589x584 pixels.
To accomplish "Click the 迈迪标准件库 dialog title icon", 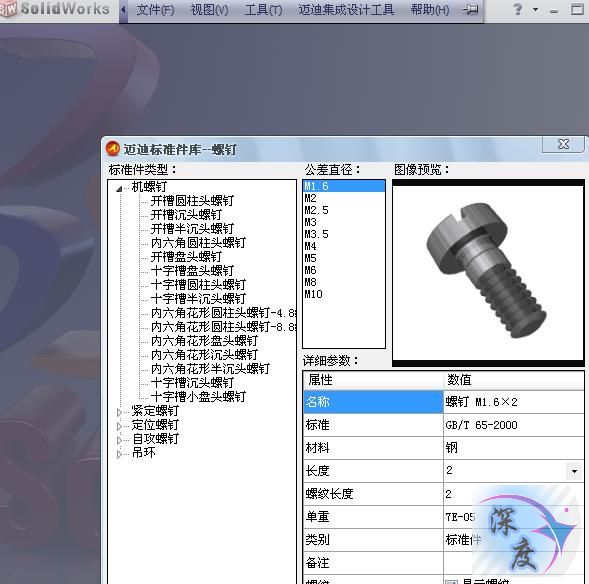I will point(113,149).
